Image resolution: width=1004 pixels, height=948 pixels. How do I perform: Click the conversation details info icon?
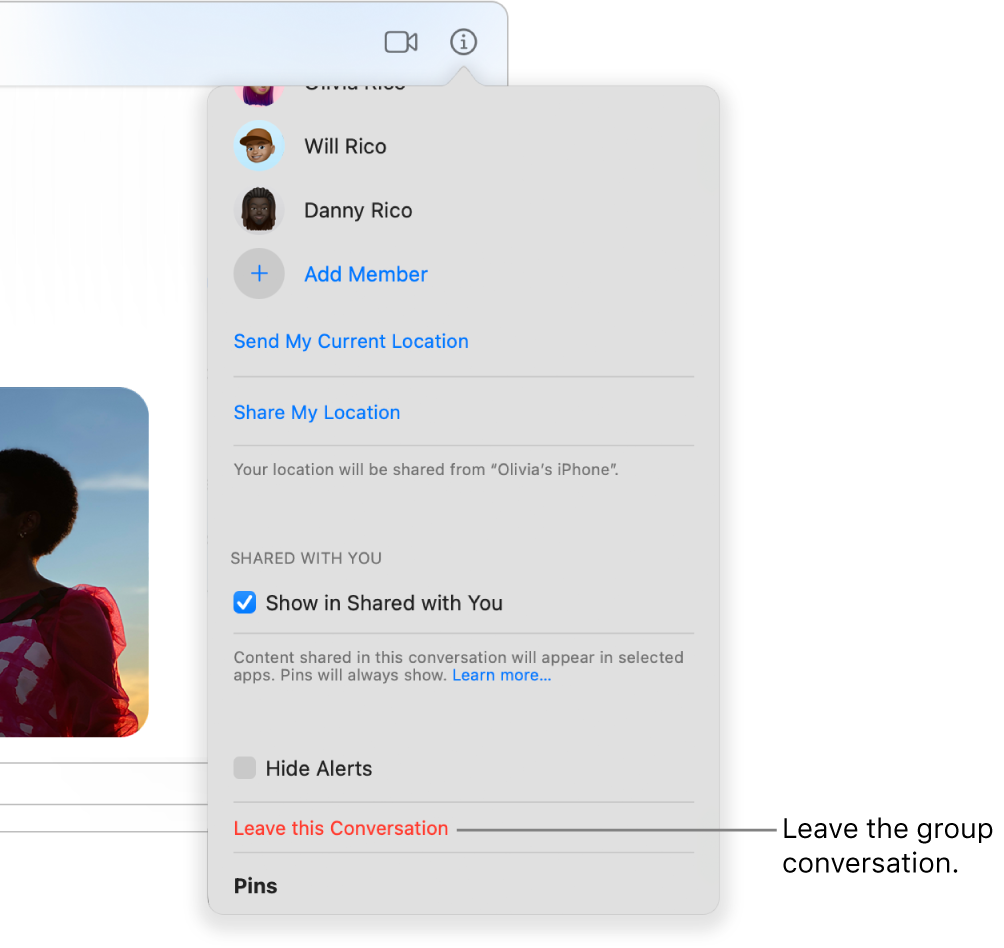(x=464, y=42)
